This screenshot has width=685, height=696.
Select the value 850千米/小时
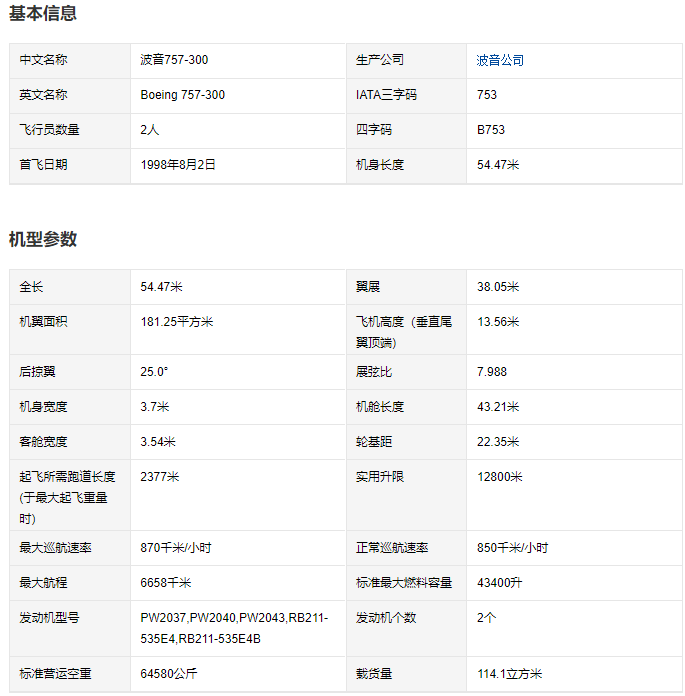pyautogui.click(x=512, y=548)
